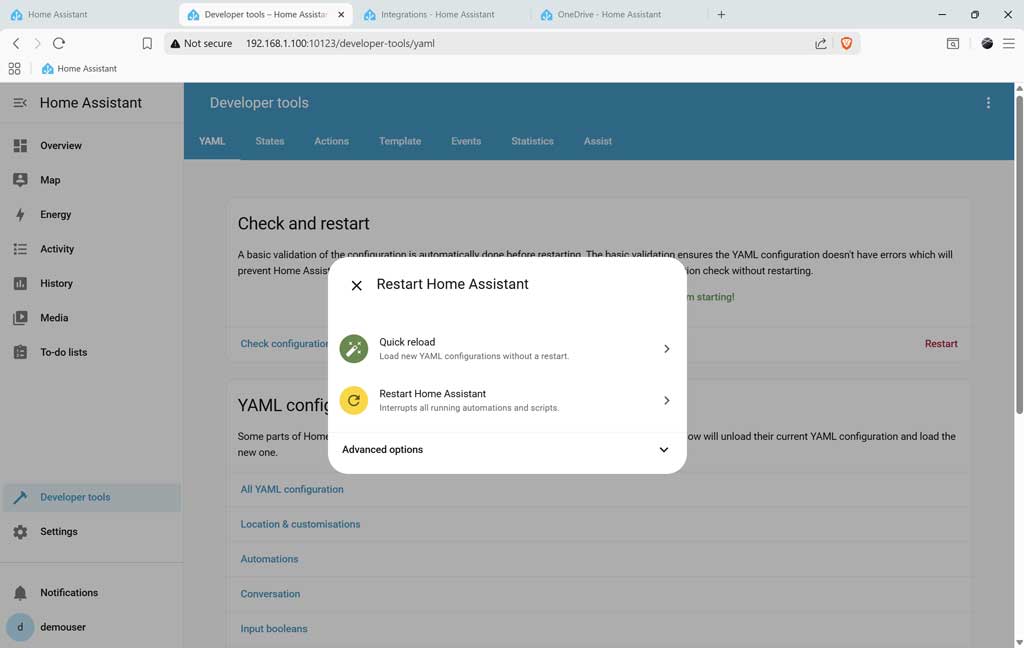Open the bookmarks bar apps grid icon
The image size is (1024, 648).
14,69
